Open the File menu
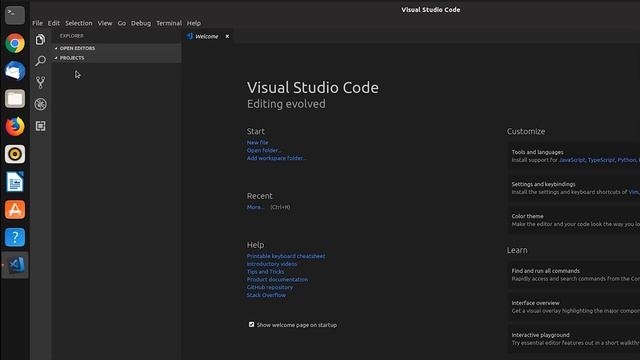The image size is (640, 360). (x=37, y=23)
